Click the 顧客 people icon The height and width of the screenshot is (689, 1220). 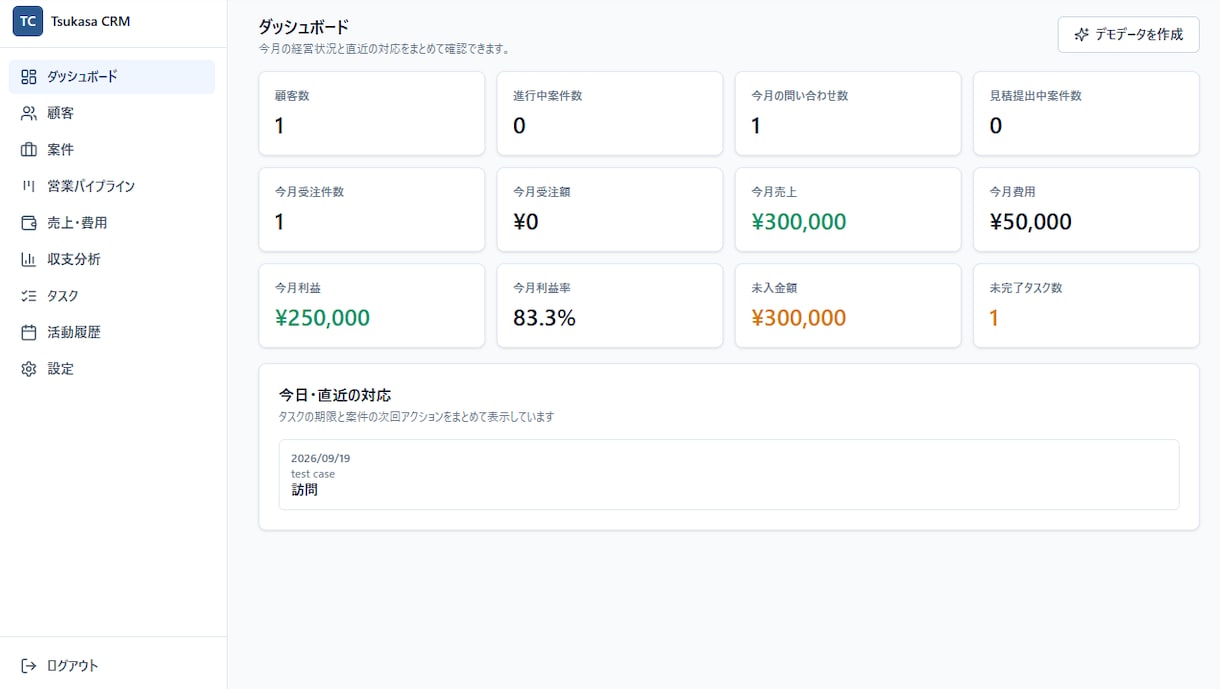click(29, 113)
